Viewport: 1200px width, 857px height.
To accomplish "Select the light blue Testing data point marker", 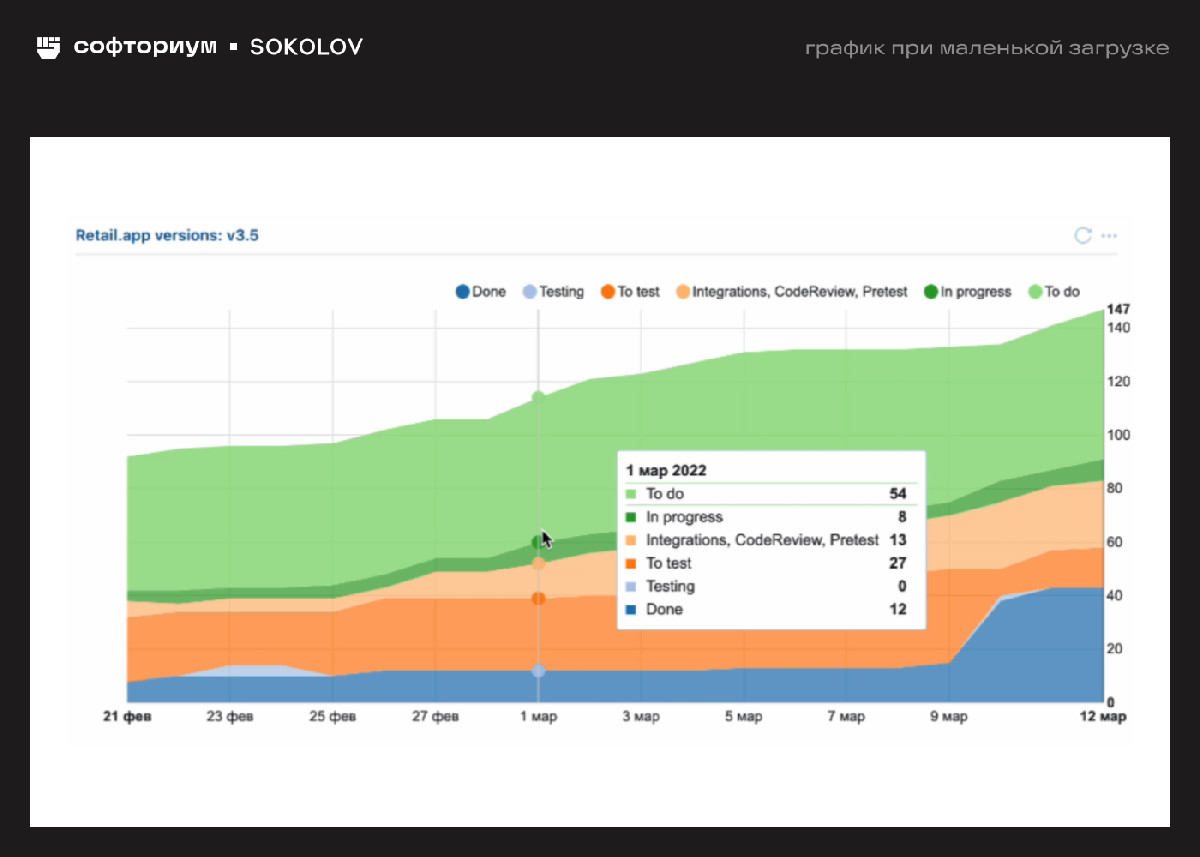I will [x=539, y=671].
